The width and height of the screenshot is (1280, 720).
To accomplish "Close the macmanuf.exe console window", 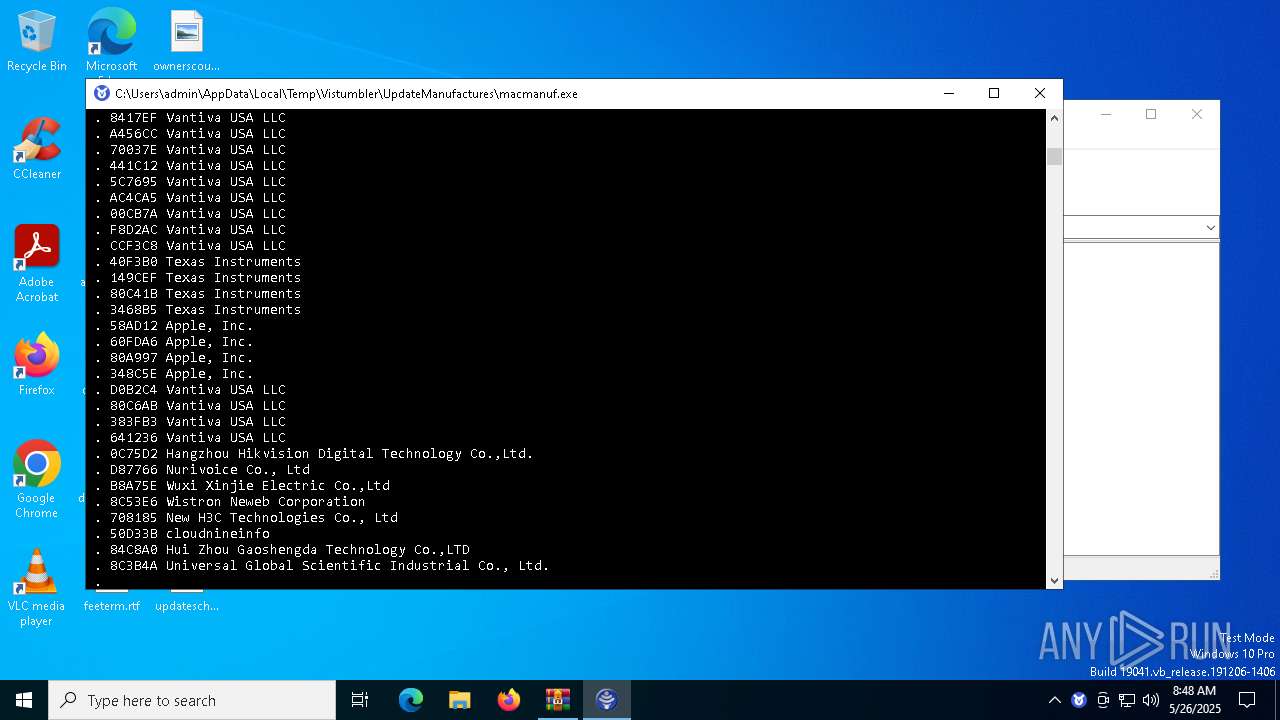I will click(1040, 93).
